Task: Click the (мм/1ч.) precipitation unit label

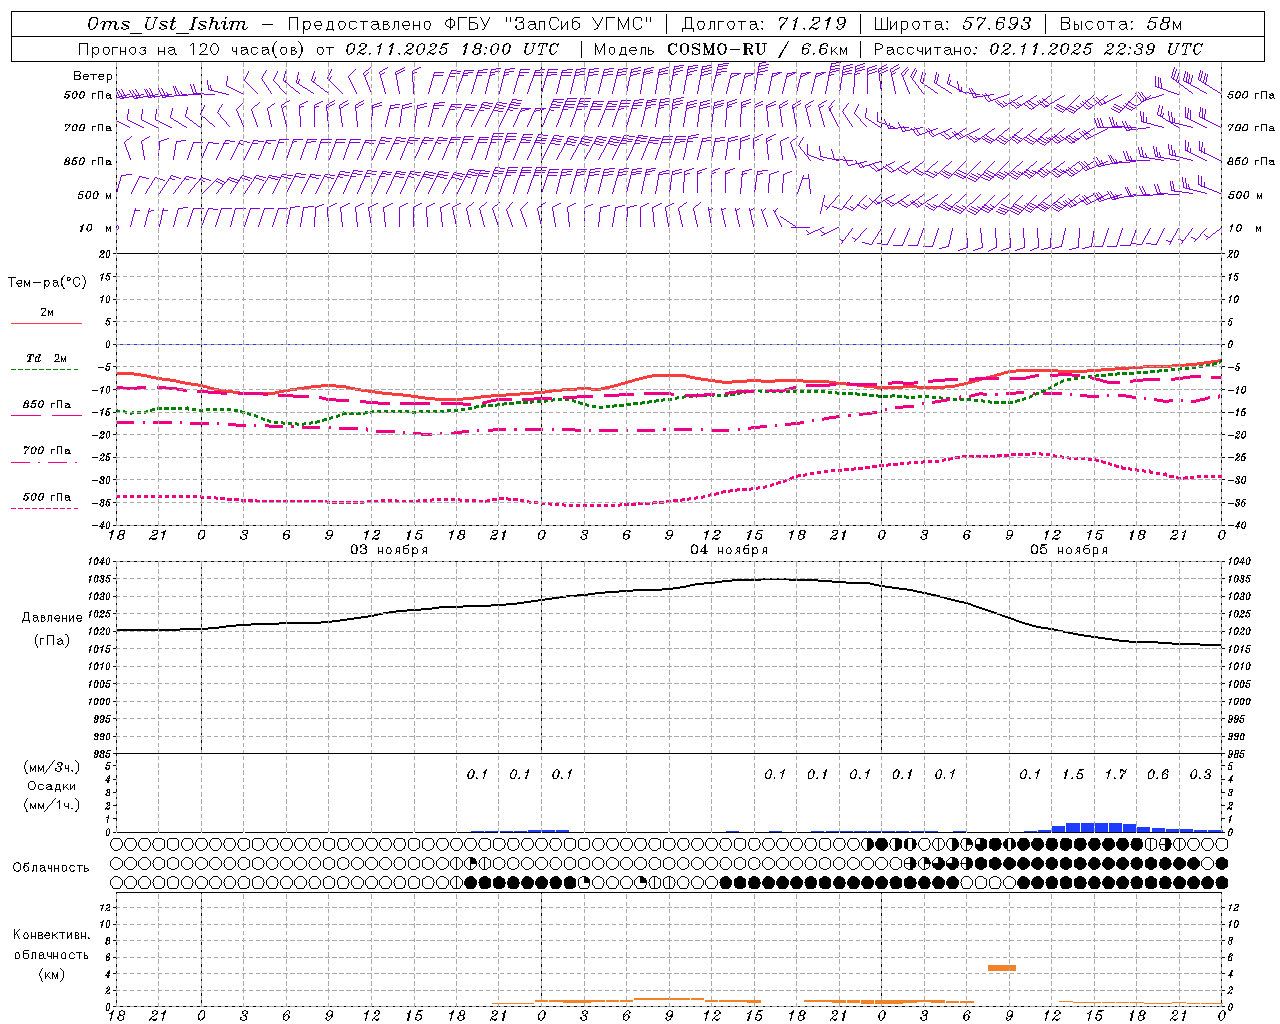Action: pos(52,805)
